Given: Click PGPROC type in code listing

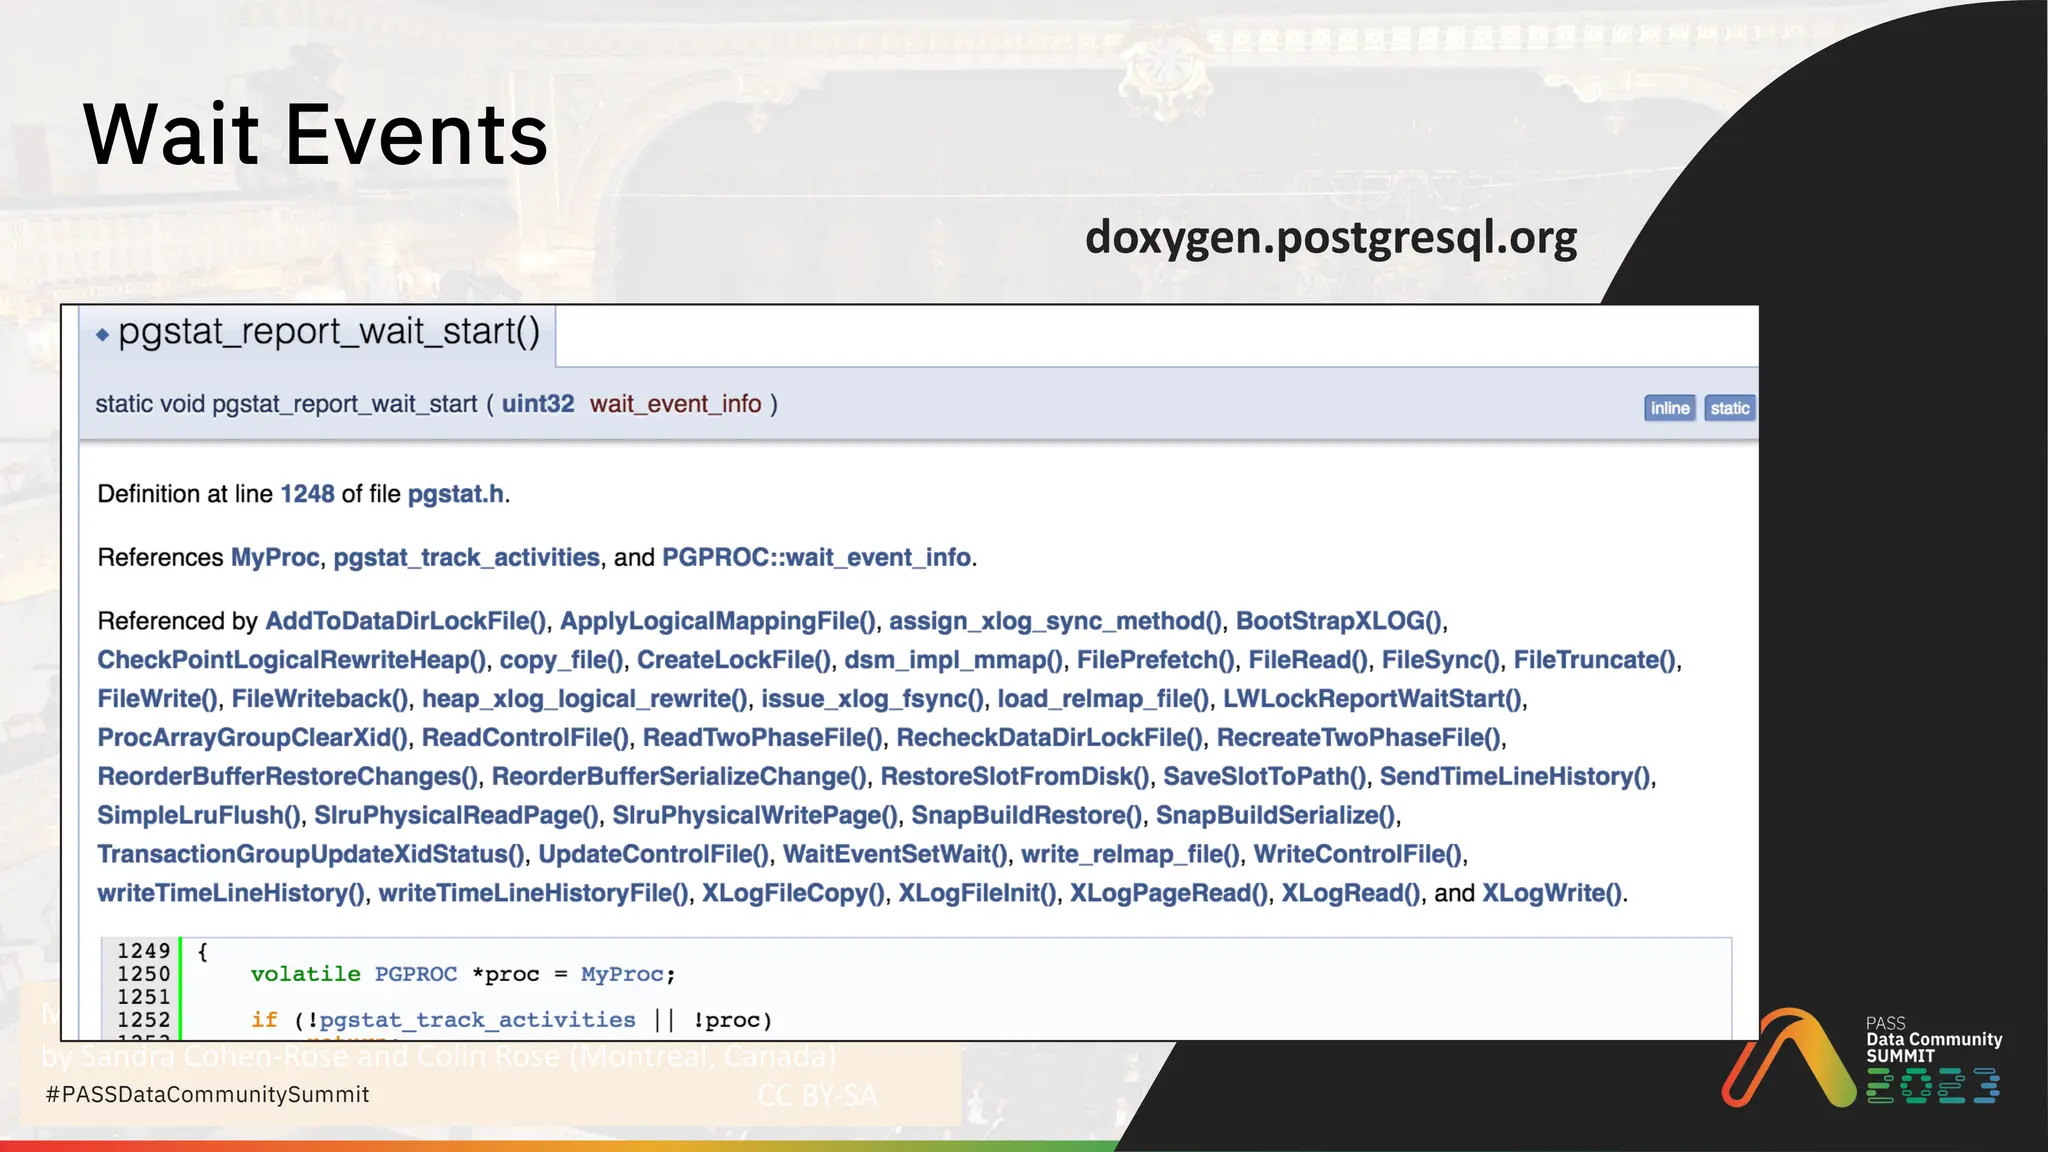Looking at the screenshot, I should 416,974.
